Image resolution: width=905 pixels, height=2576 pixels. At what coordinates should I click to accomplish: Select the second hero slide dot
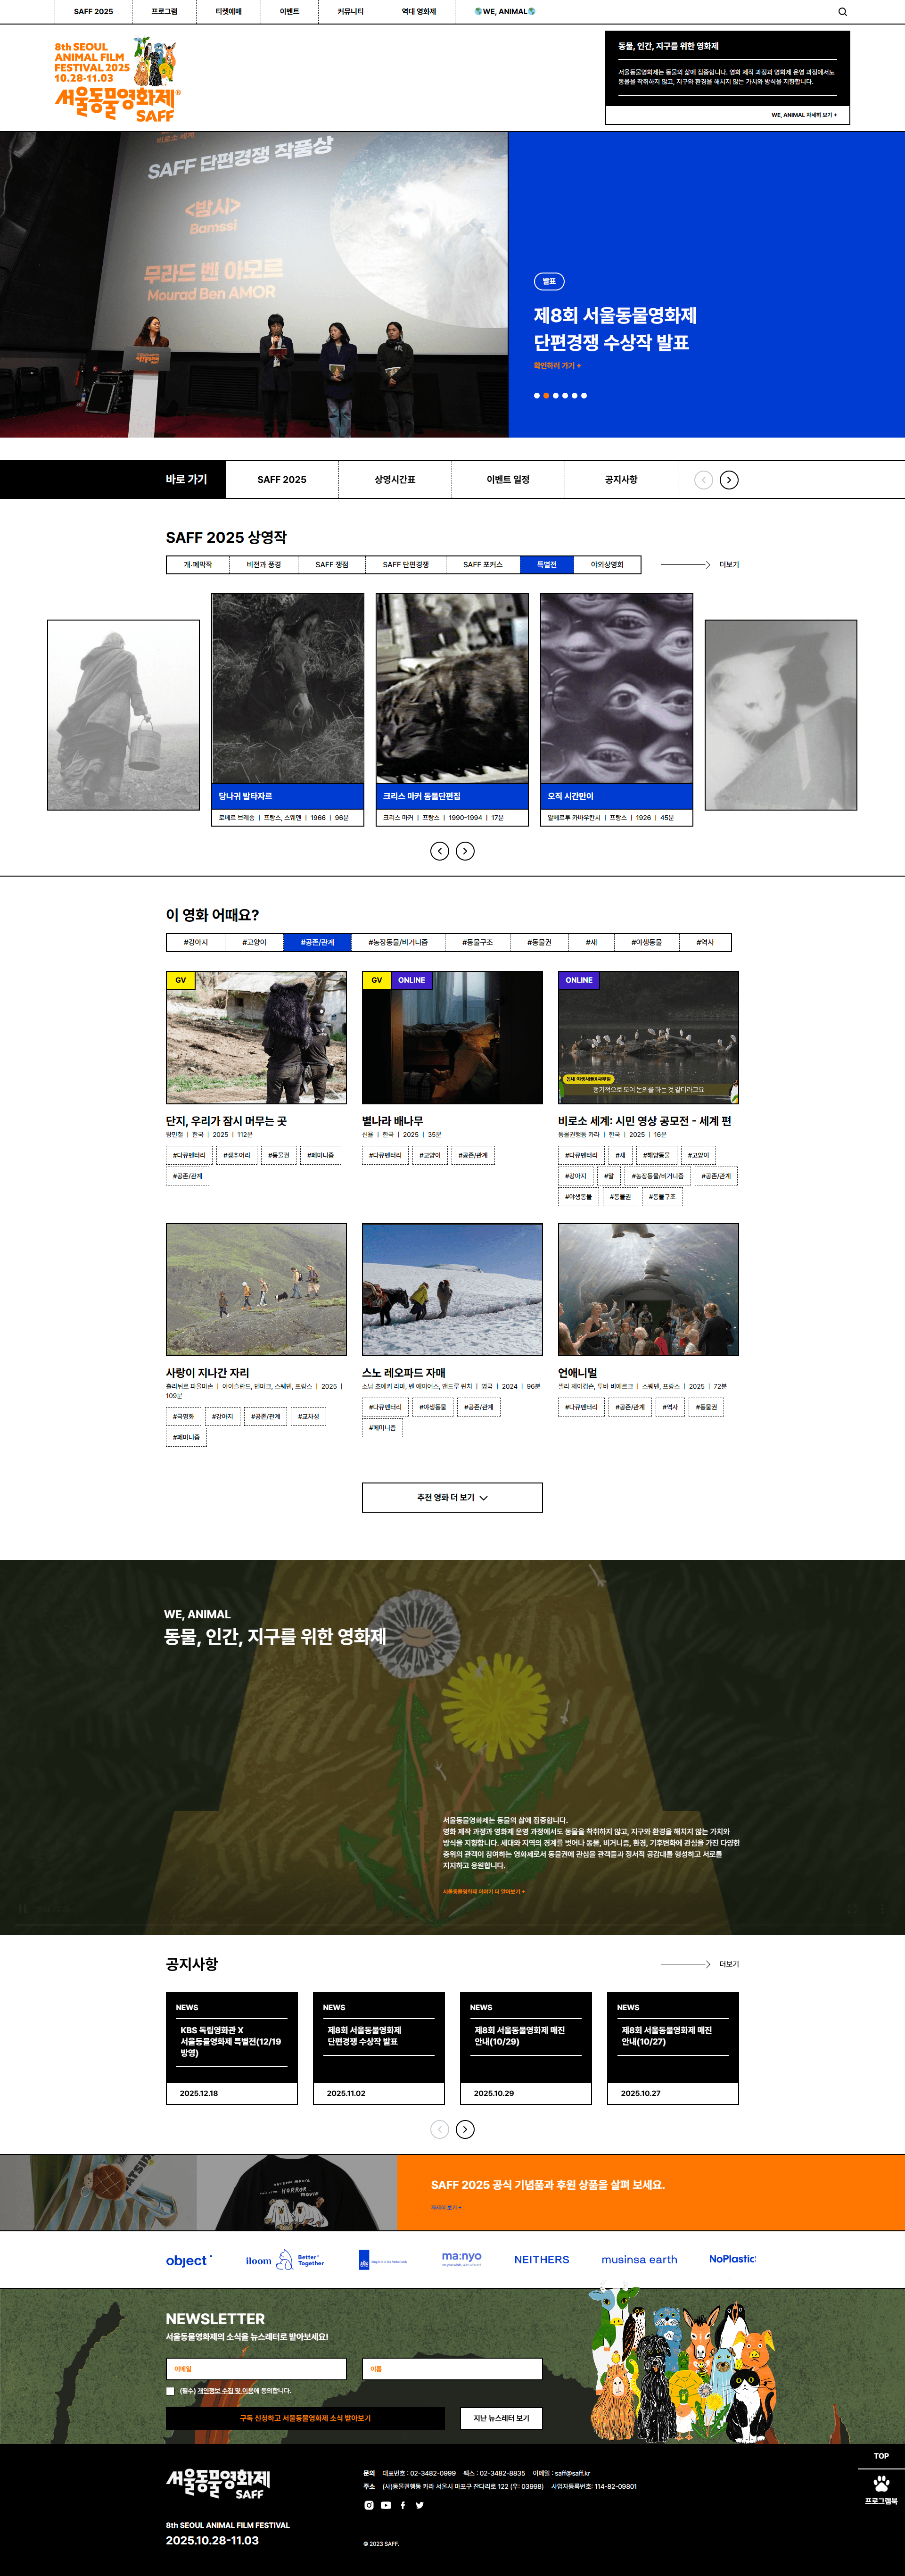tap(546, 396)
